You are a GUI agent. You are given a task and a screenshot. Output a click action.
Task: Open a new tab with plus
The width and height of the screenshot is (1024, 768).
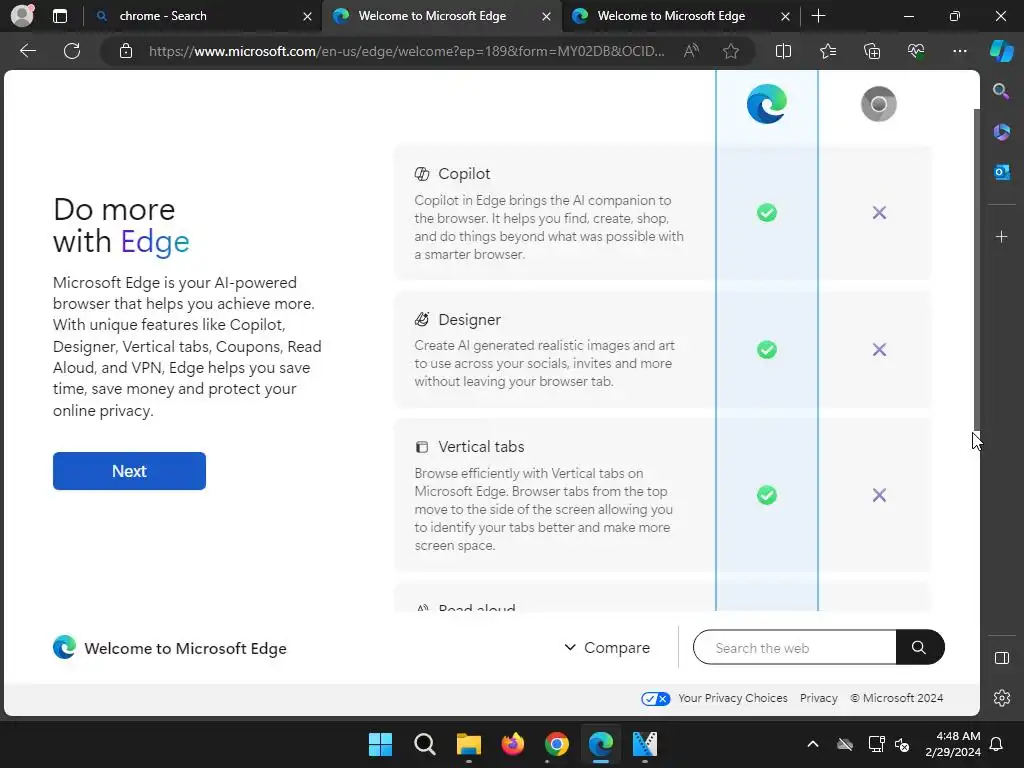click(818, 16)
